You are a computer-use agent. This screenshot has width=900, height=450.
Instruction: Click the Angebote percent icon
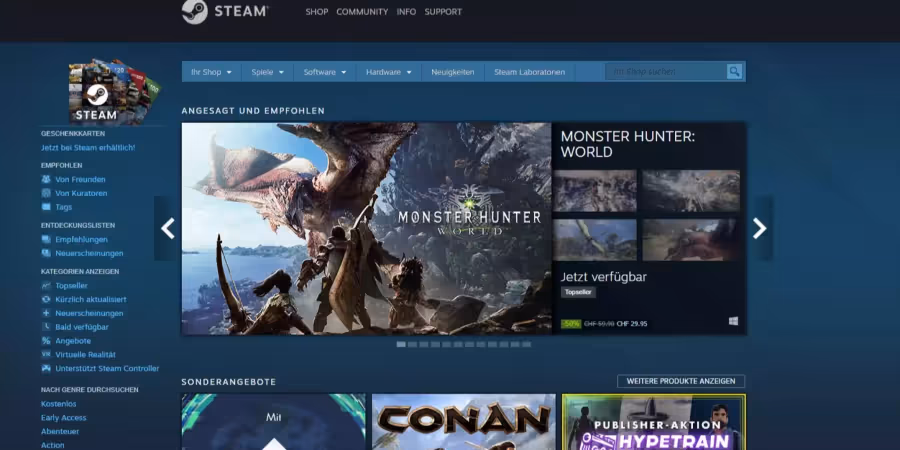point(46,340)
